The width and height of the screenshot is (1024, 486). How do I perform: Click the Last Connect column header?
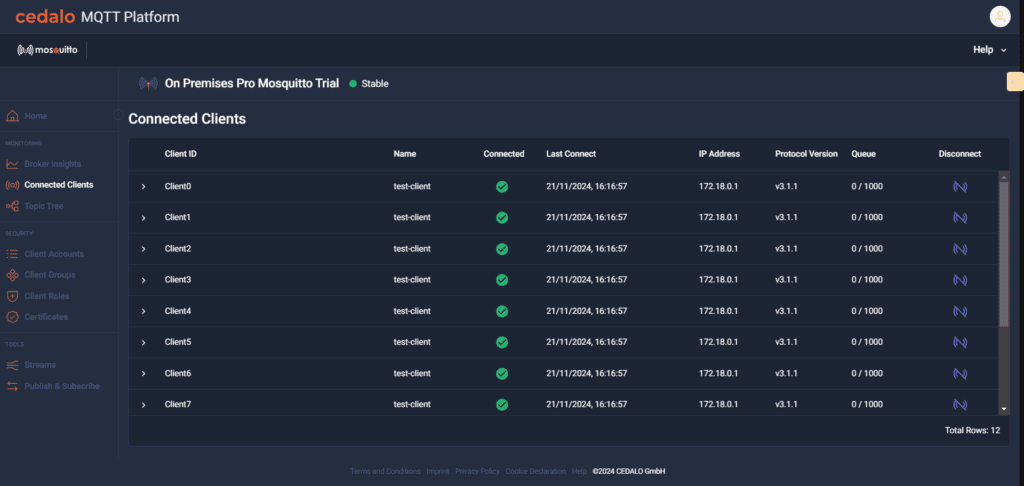[x=571, y=154]
